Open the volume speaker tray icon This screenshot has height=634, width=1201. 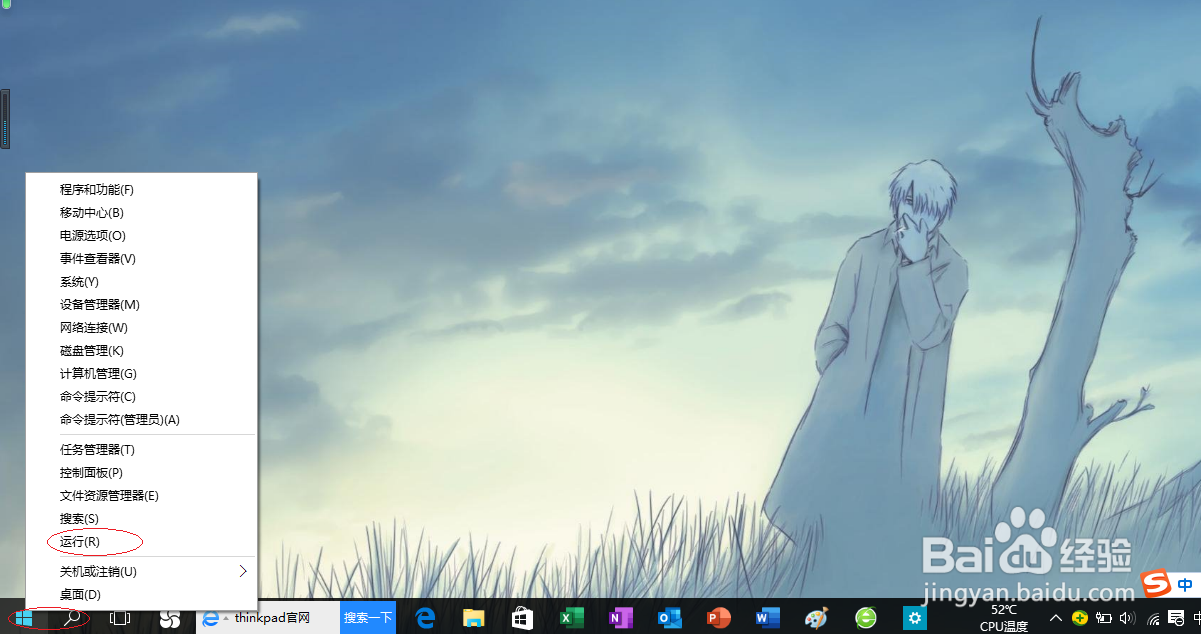pyautogui.click(x=1128, y=619)
